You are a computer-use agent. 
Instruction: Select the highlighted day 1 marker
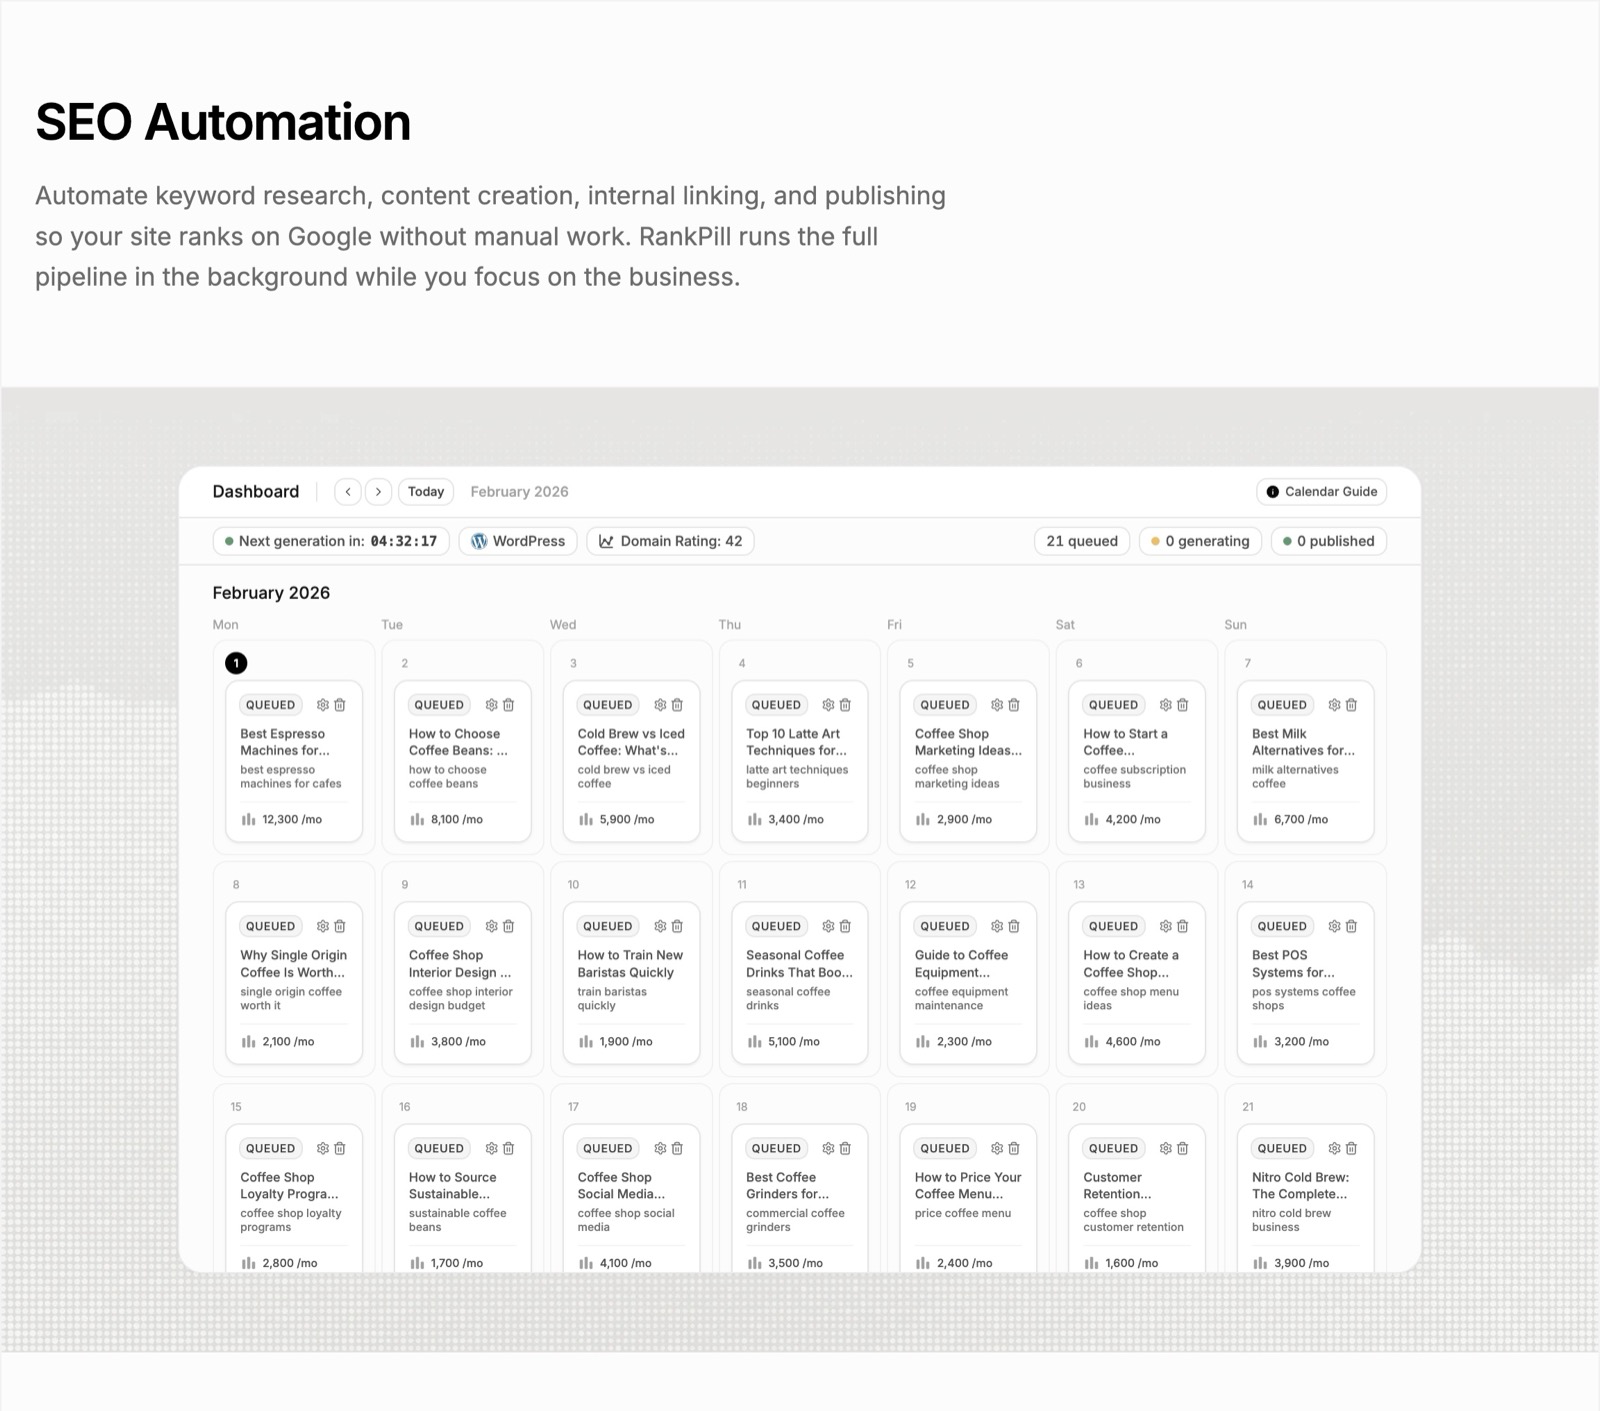coord(236,663)
